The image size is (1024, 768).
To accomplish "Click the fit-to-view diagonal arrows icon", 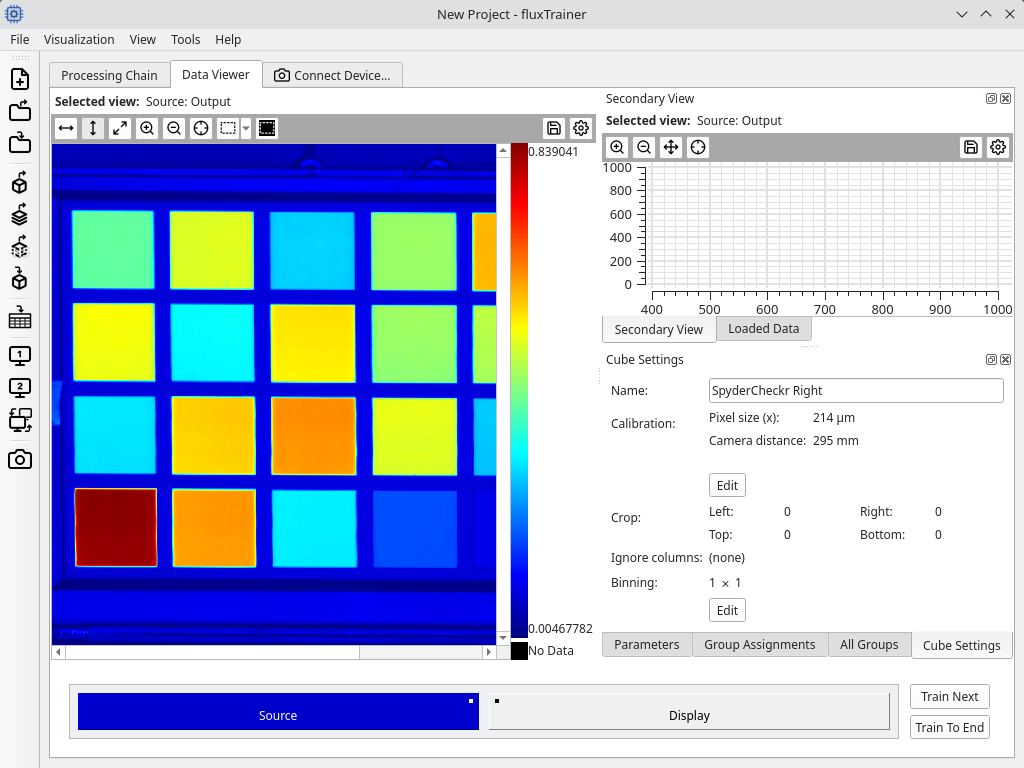I will point(120,128).
